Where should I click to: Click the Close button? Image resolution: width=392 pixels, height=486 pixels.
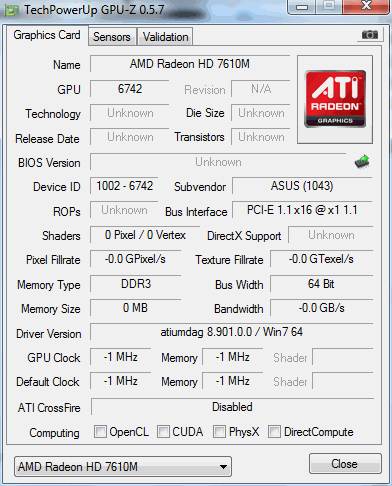[345, 464]
